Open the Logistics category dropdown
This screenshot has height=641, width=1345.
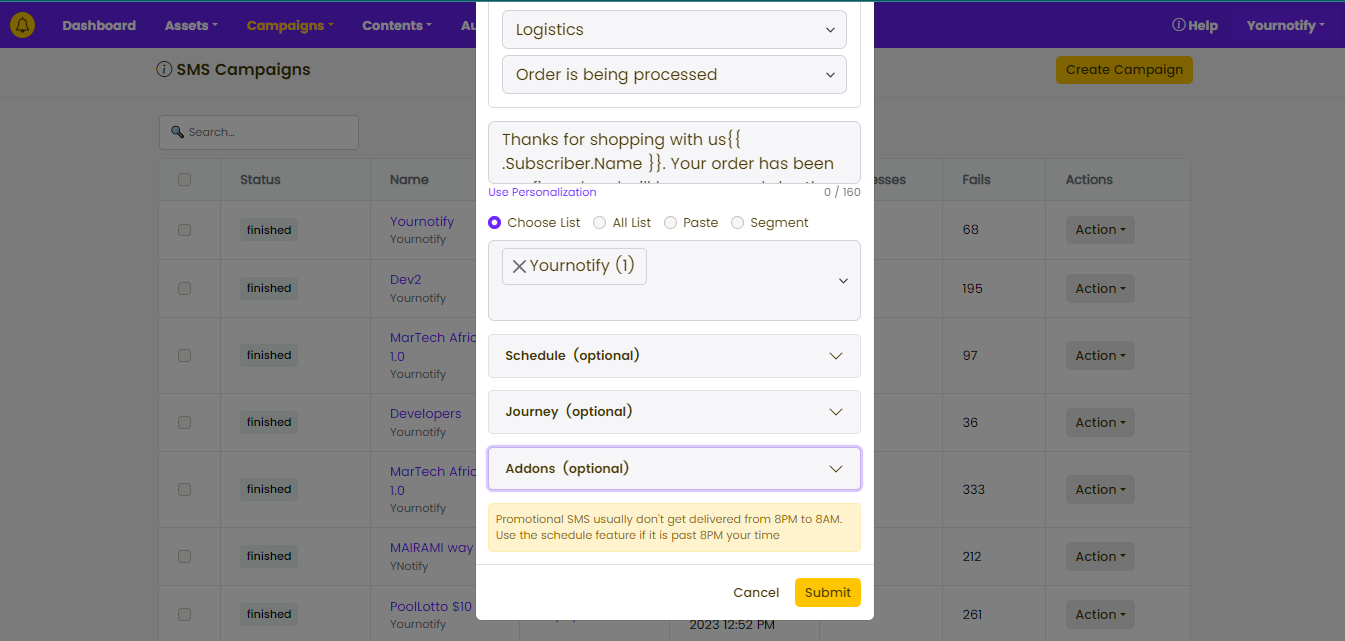[x=674, y=30]
